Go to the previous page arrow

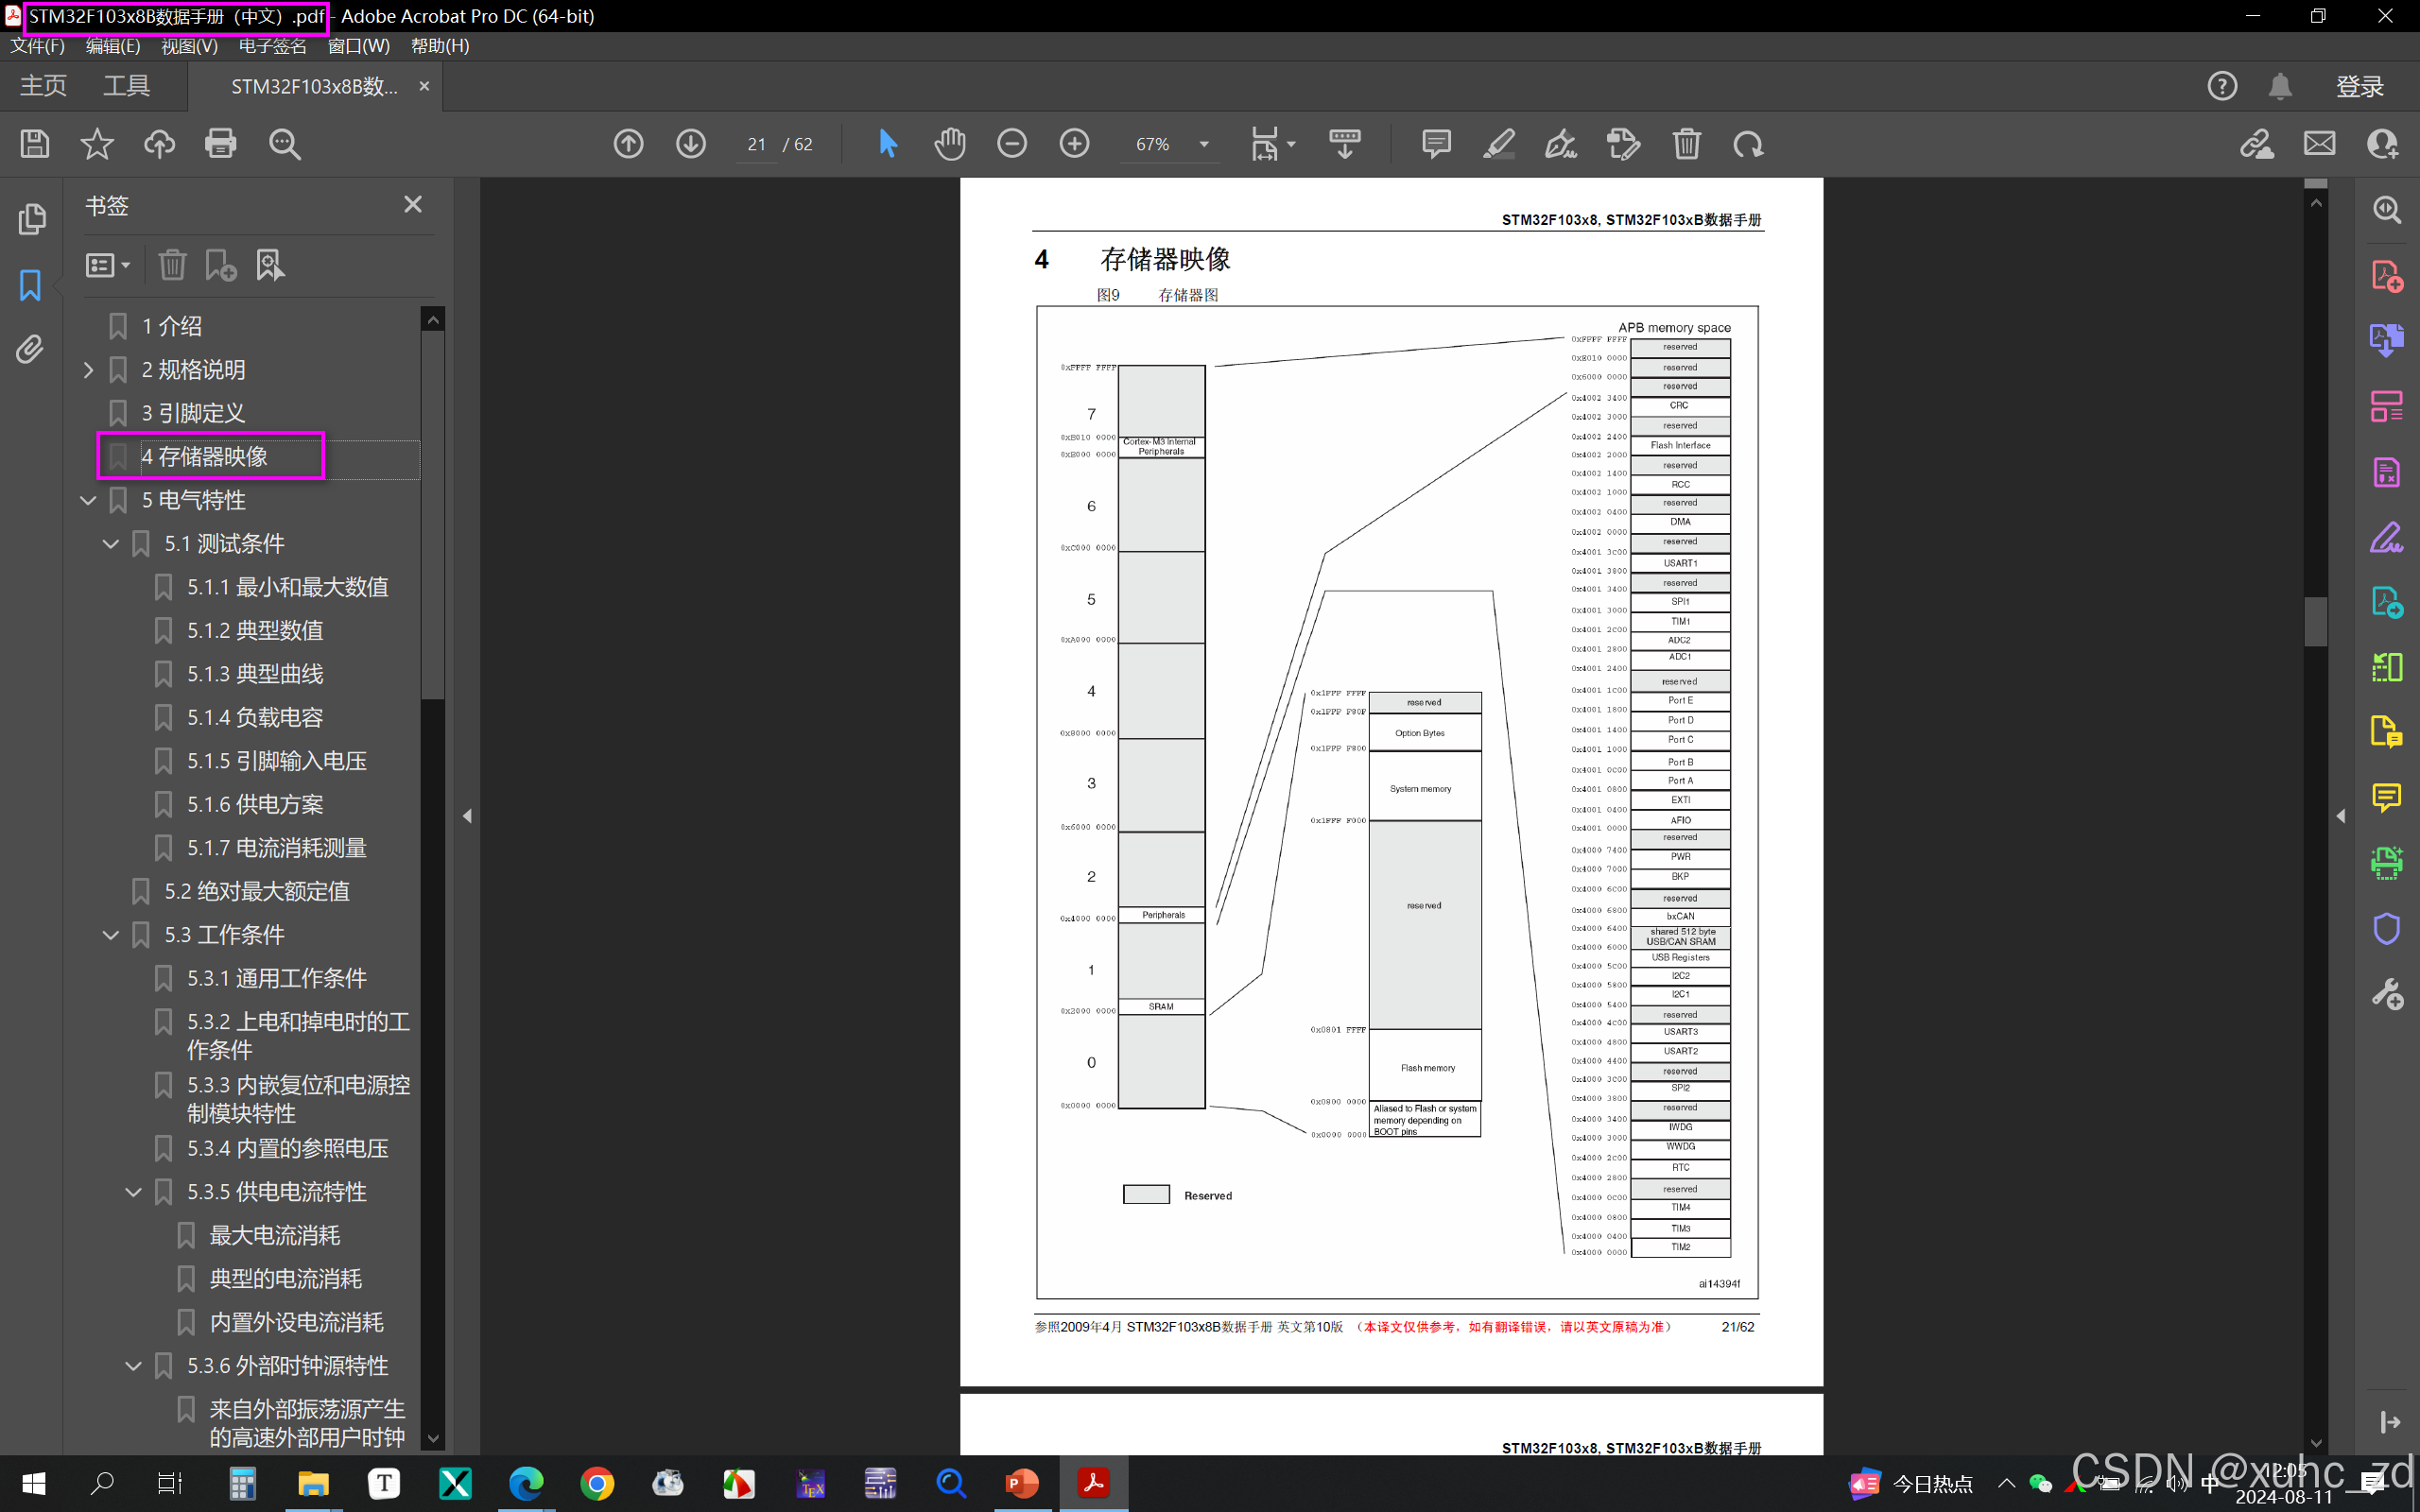coord(629,144)
